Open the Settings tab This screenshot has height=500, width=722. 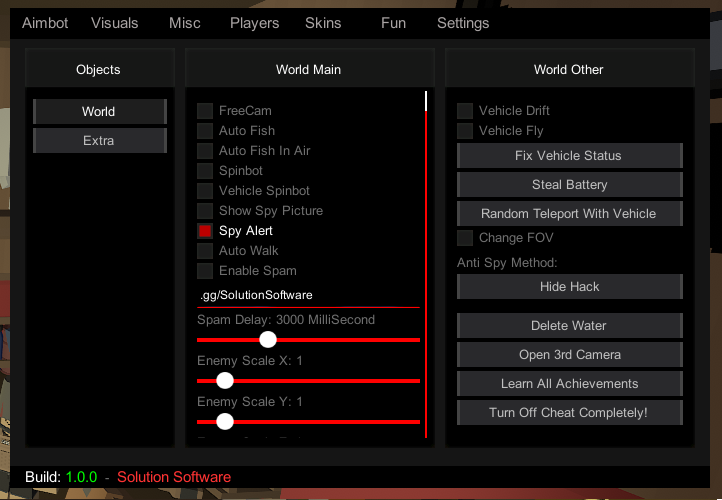pos(463,23)
